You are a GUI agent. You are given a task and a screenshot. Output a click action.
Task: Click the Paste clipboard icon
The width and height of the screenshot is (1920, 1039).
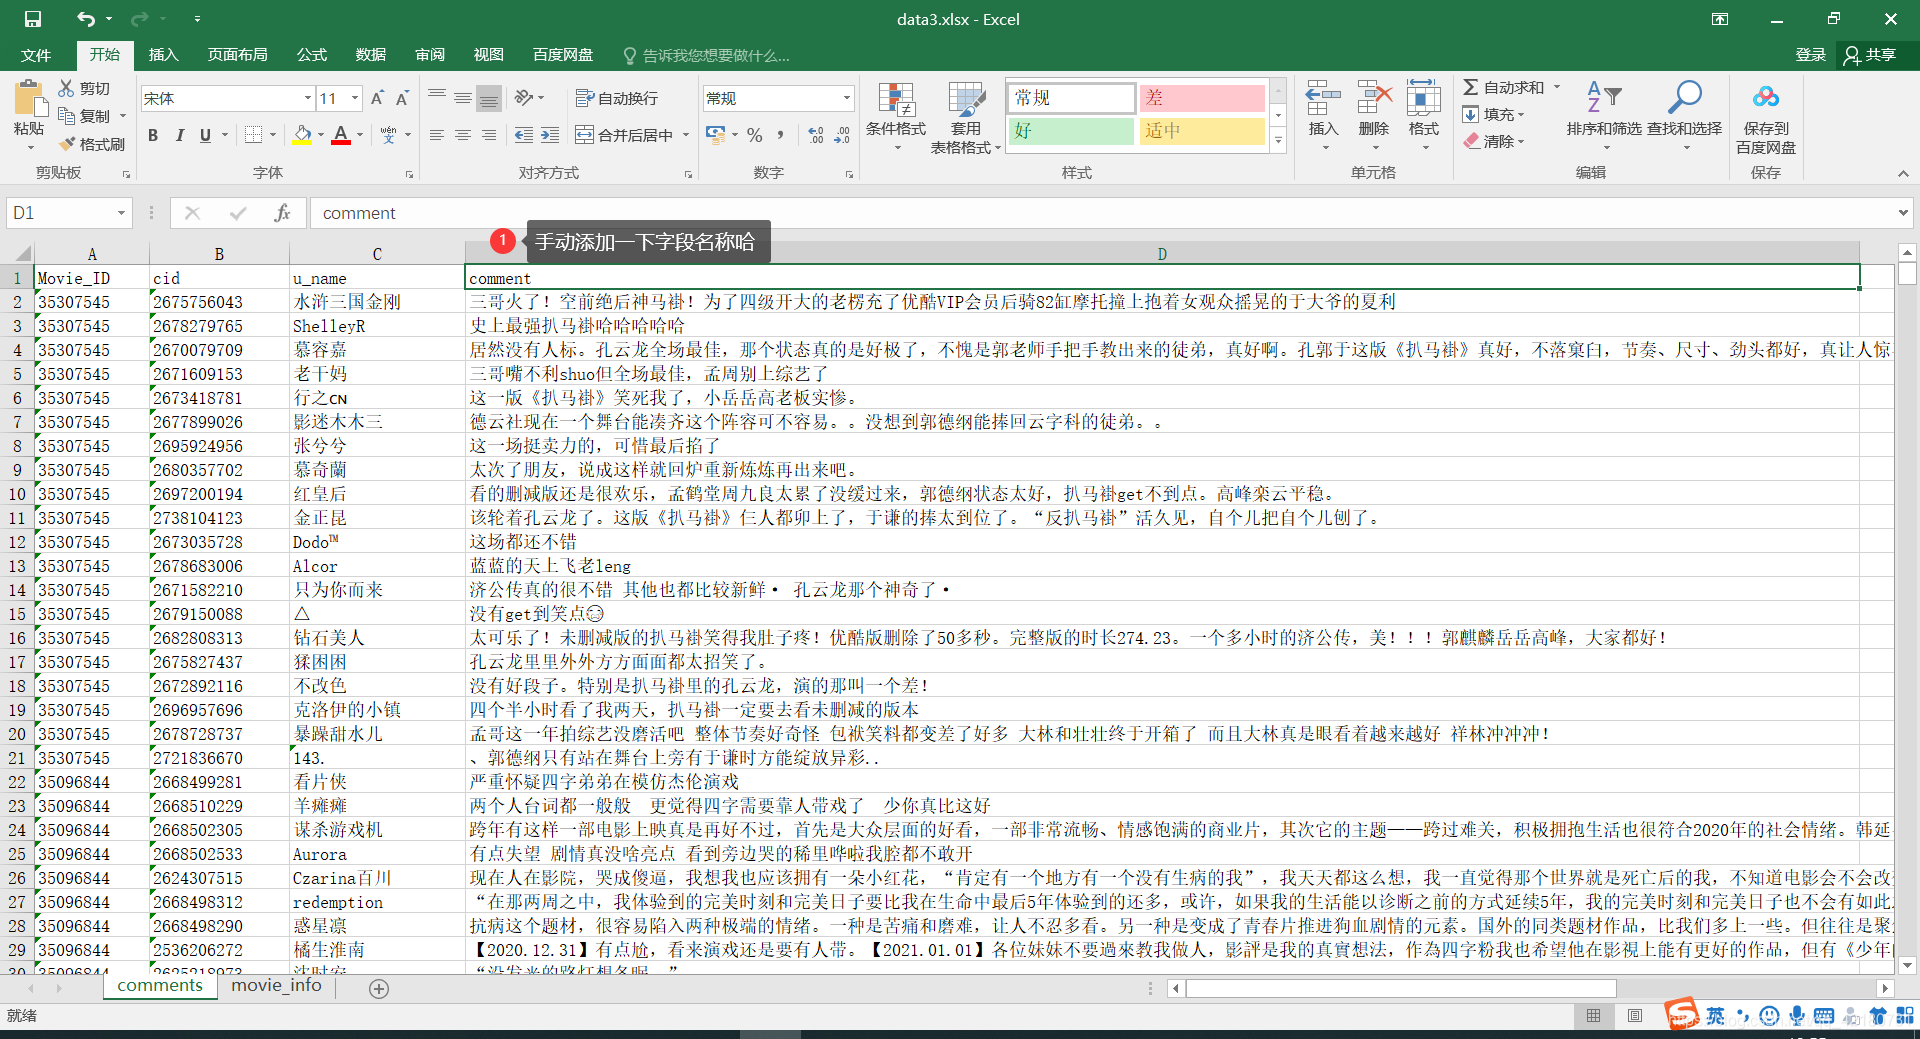29,99
